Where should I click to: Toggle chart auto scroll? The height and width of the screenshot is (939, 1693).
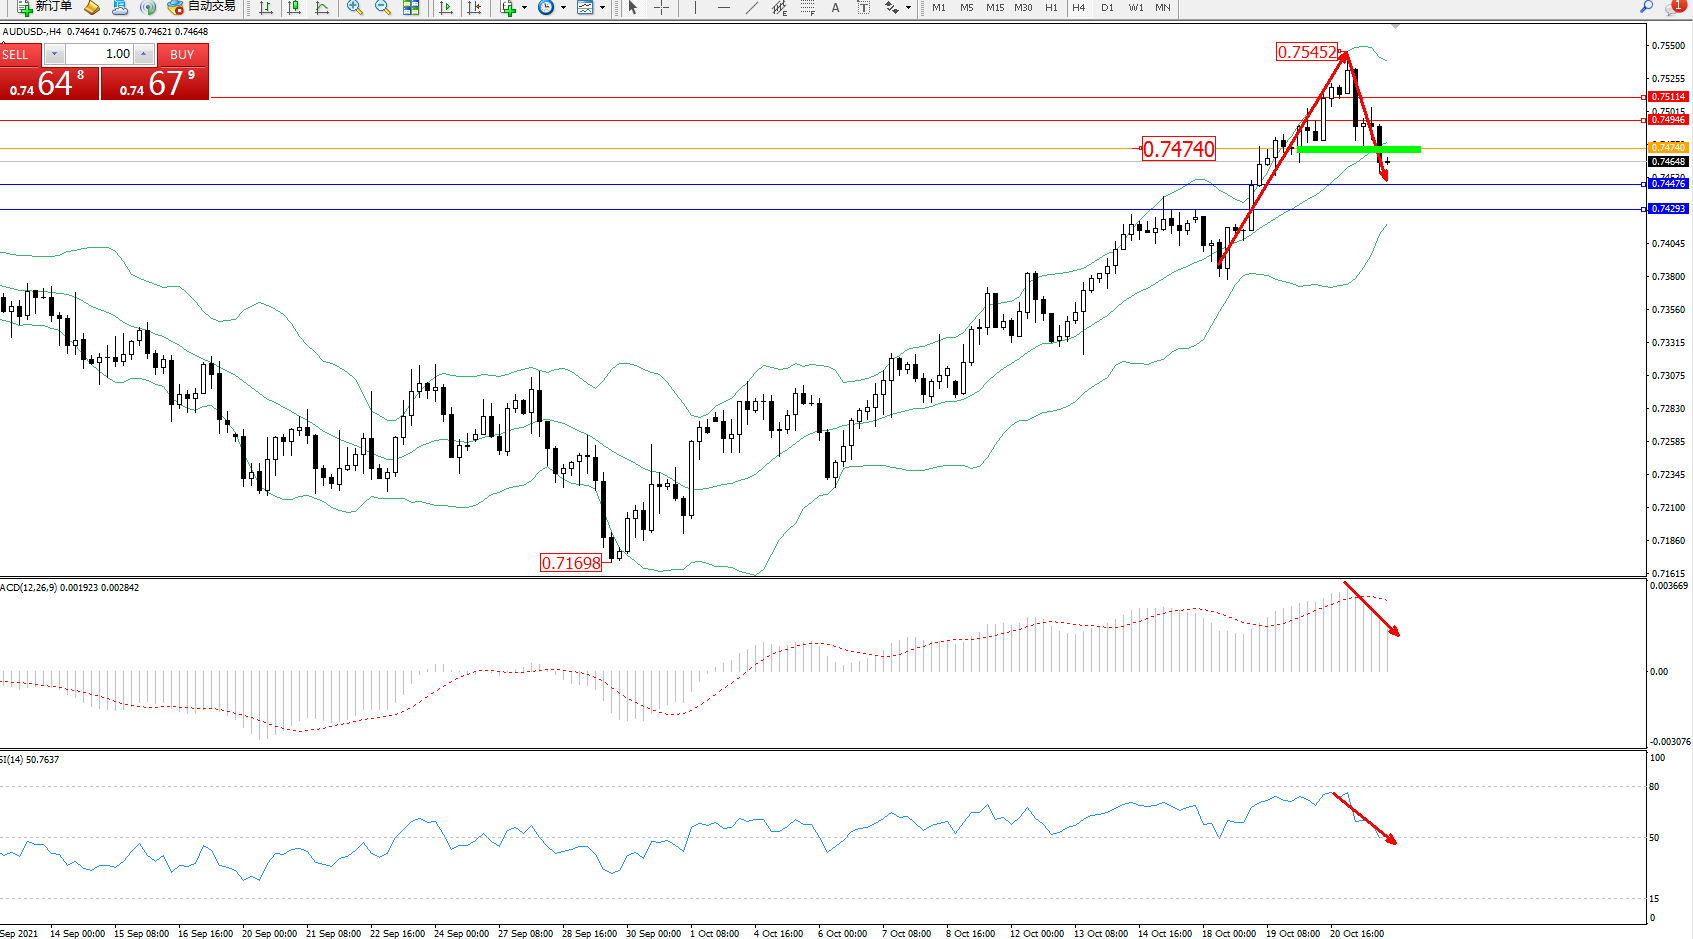446,7
